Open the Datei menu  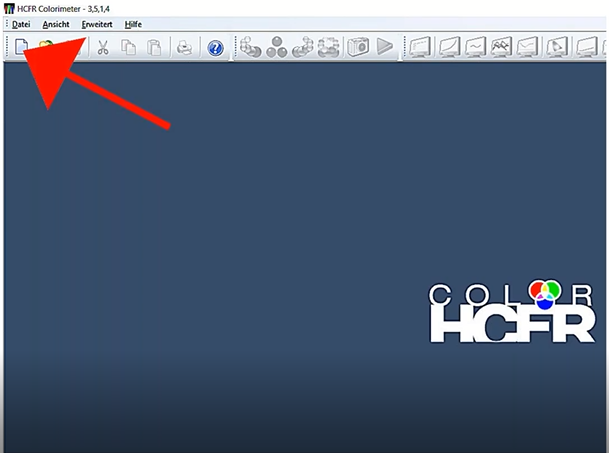click(21, 24)
